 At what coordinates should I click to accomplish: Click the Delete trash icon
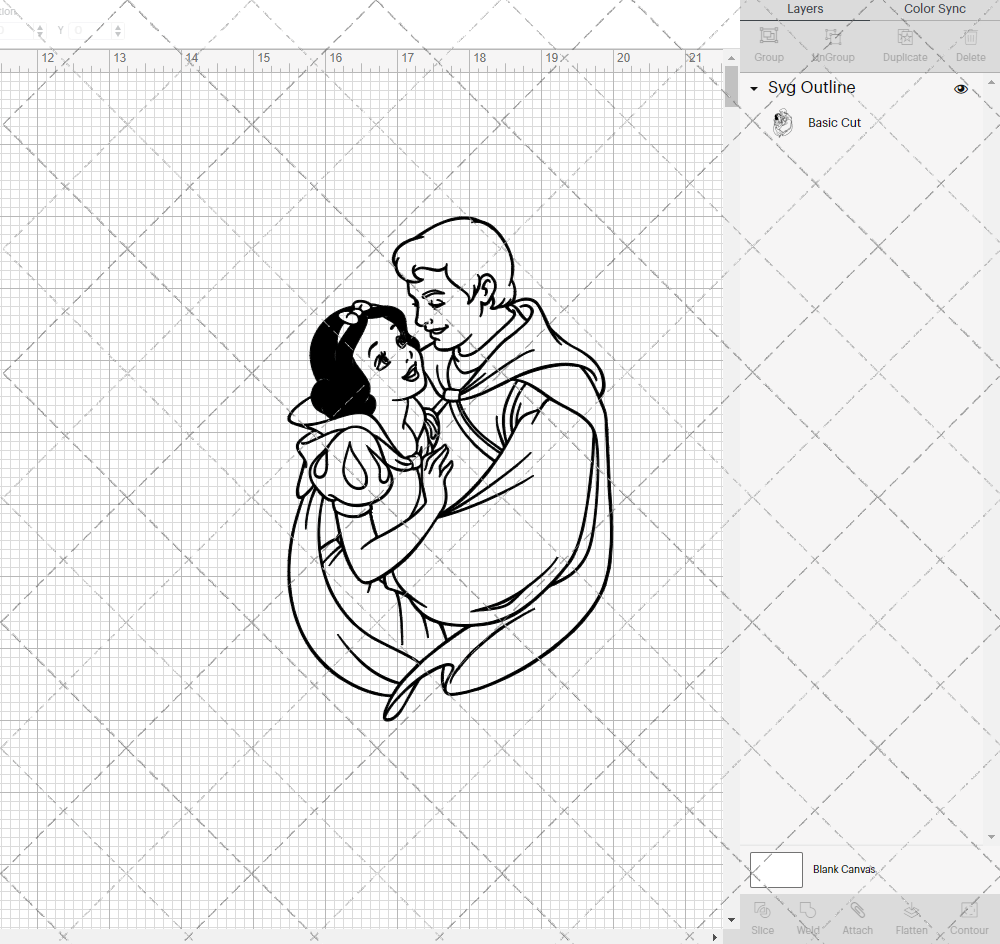[970, 36]
